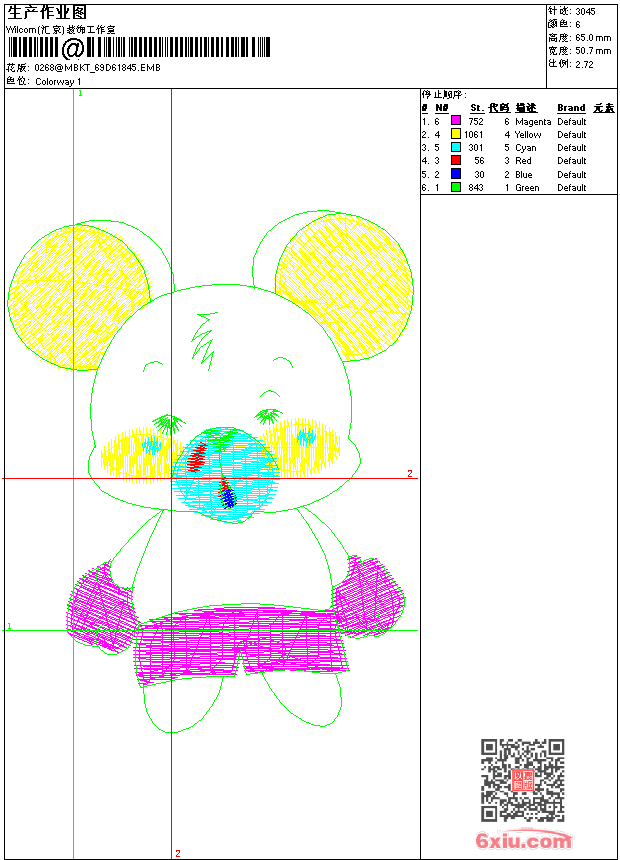Image resolution: width=620 pixels, height=860 pixels.
Task: Select the 'Blue' description text
Action: pyautogui.click(x=523, y=174)
